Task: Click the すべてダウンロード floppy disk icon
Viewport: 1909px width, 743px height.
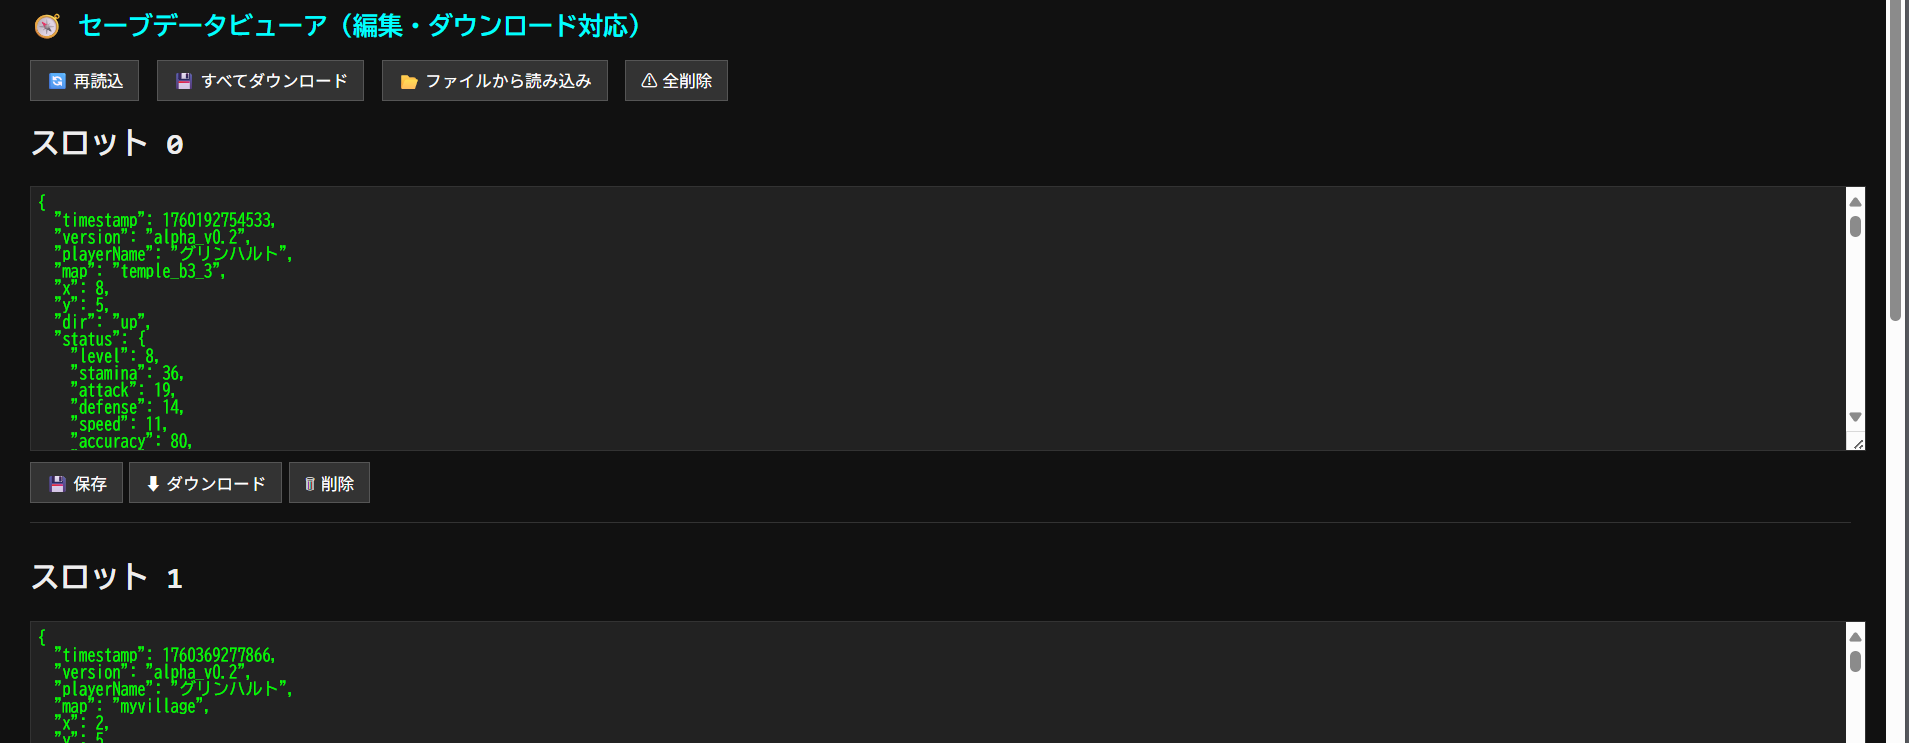Action: (x=184, y=81)
